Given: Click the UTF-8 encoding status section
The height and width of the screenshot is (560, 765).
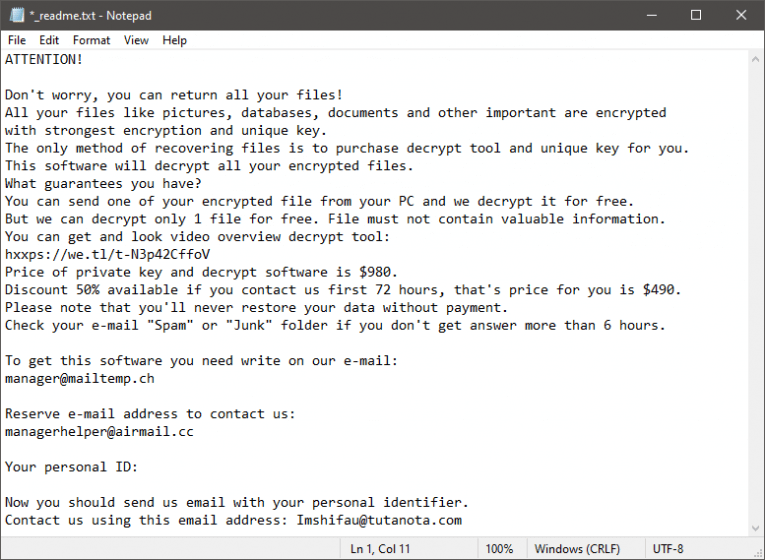Looking at the screenshot, I should point(669,549).
